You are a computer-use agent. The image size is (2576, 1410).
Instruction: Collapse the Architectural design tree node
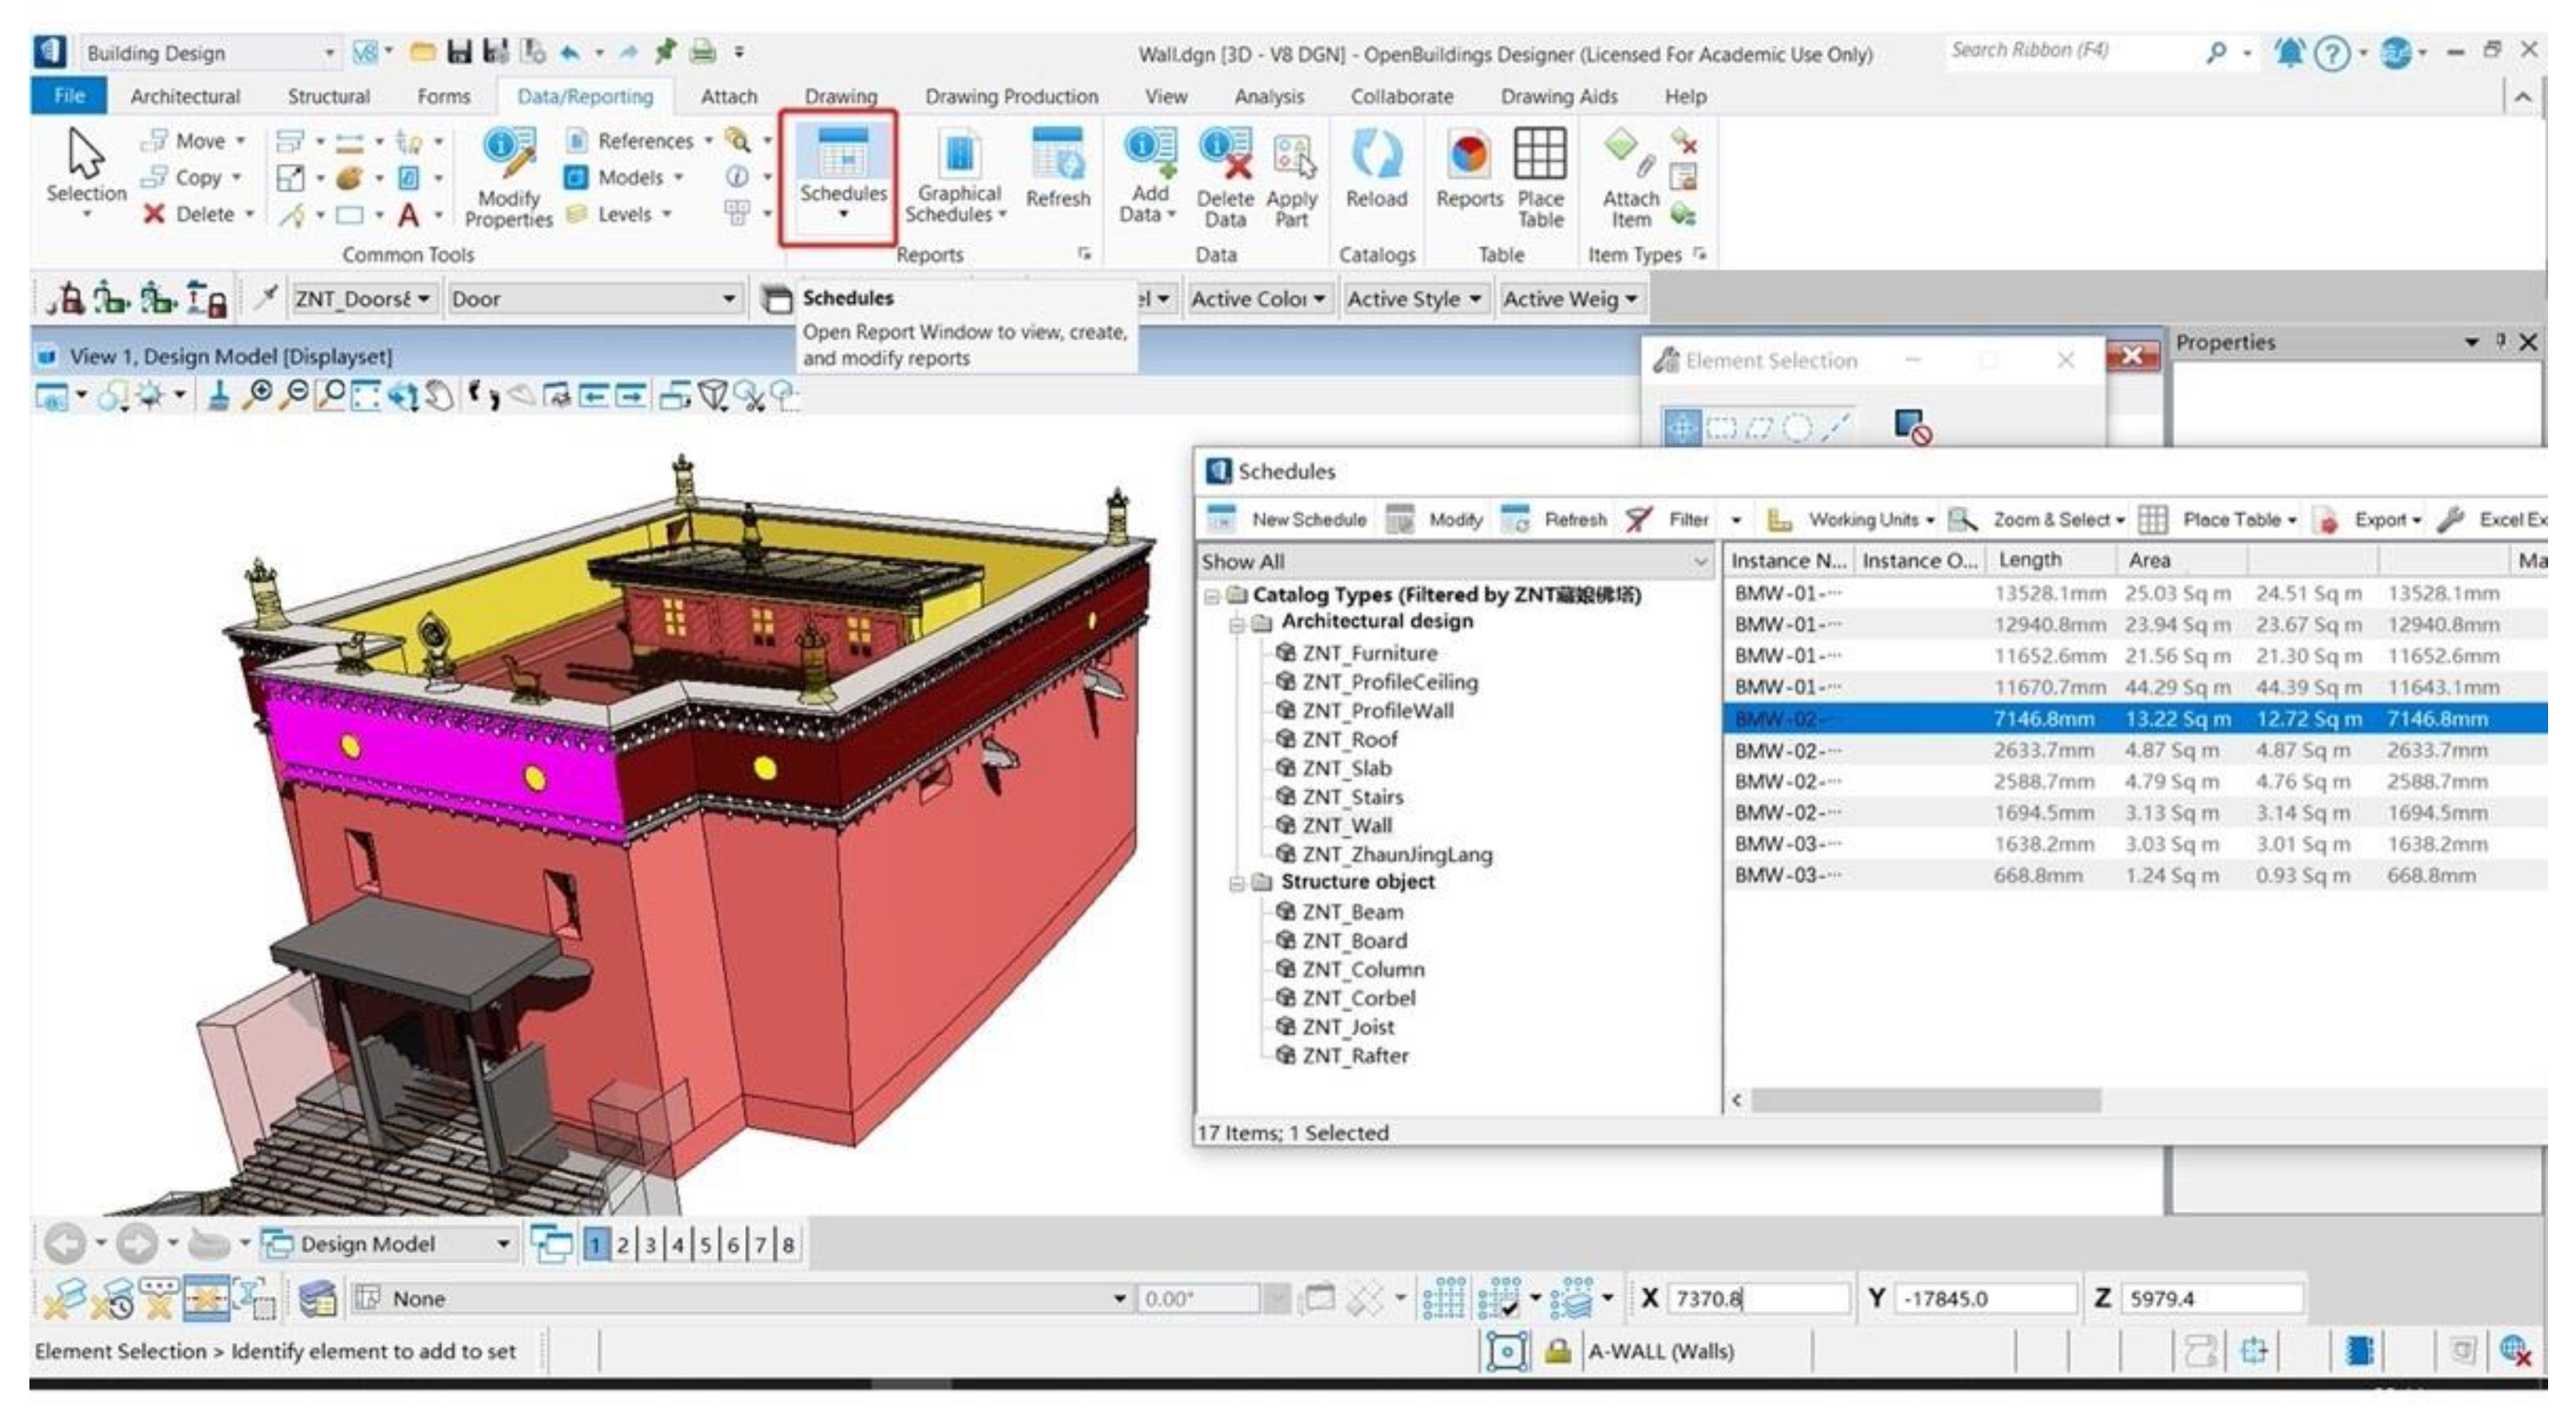coord(1238,623)
